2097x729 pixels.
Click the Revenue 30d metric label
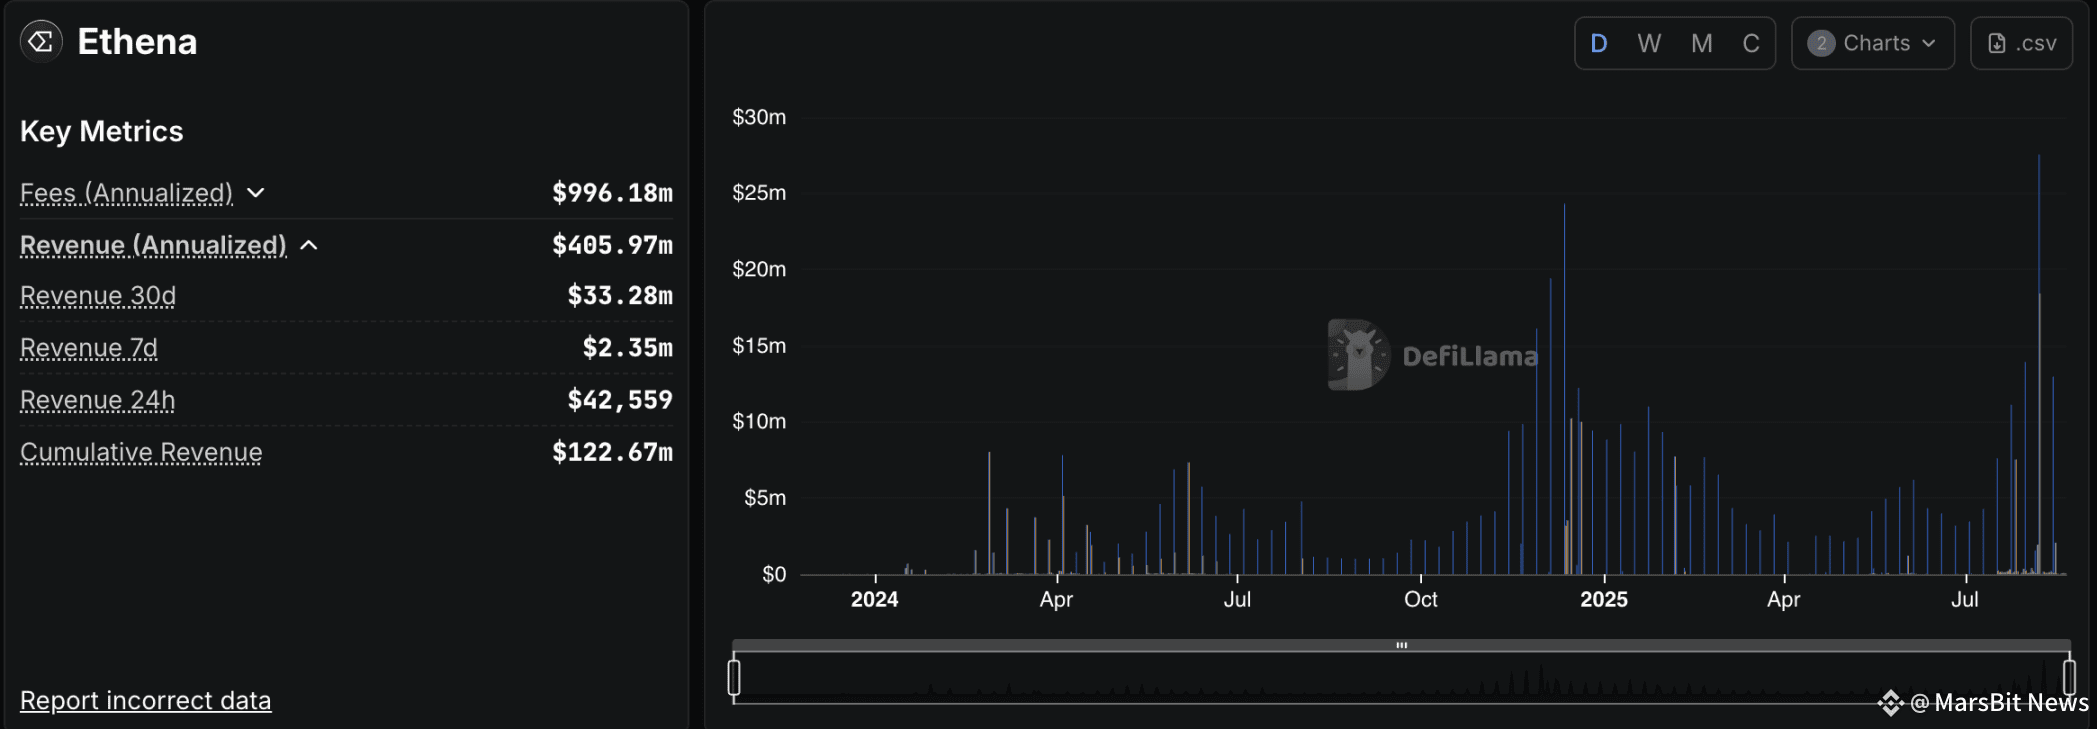(98, 296)
